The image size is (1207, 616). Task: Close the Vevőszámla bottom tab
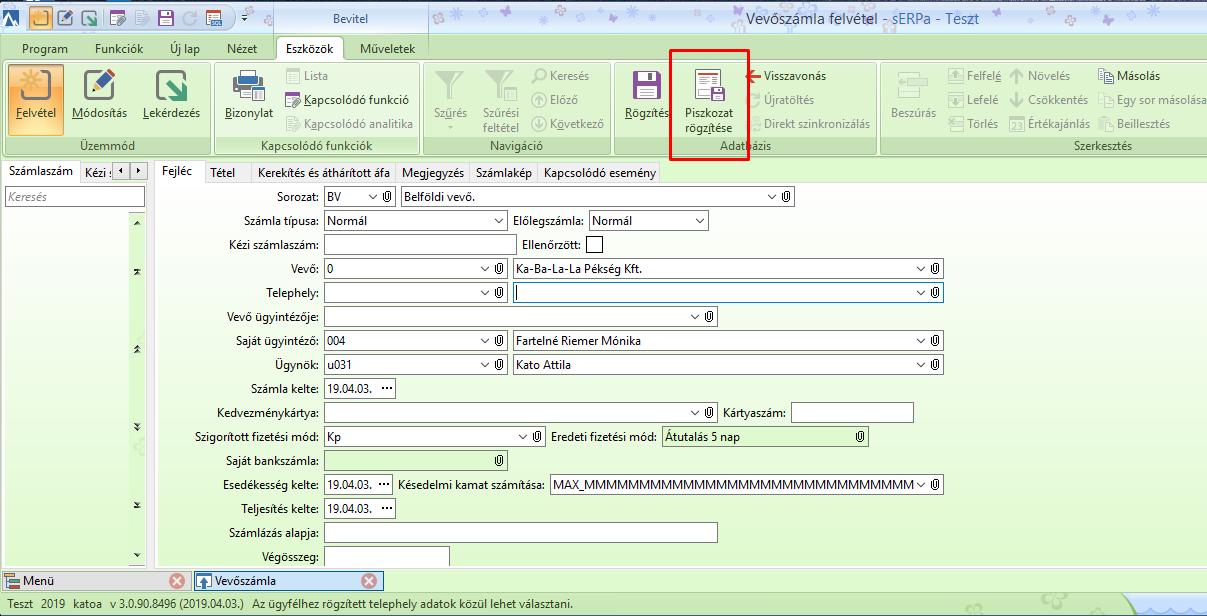369,581
